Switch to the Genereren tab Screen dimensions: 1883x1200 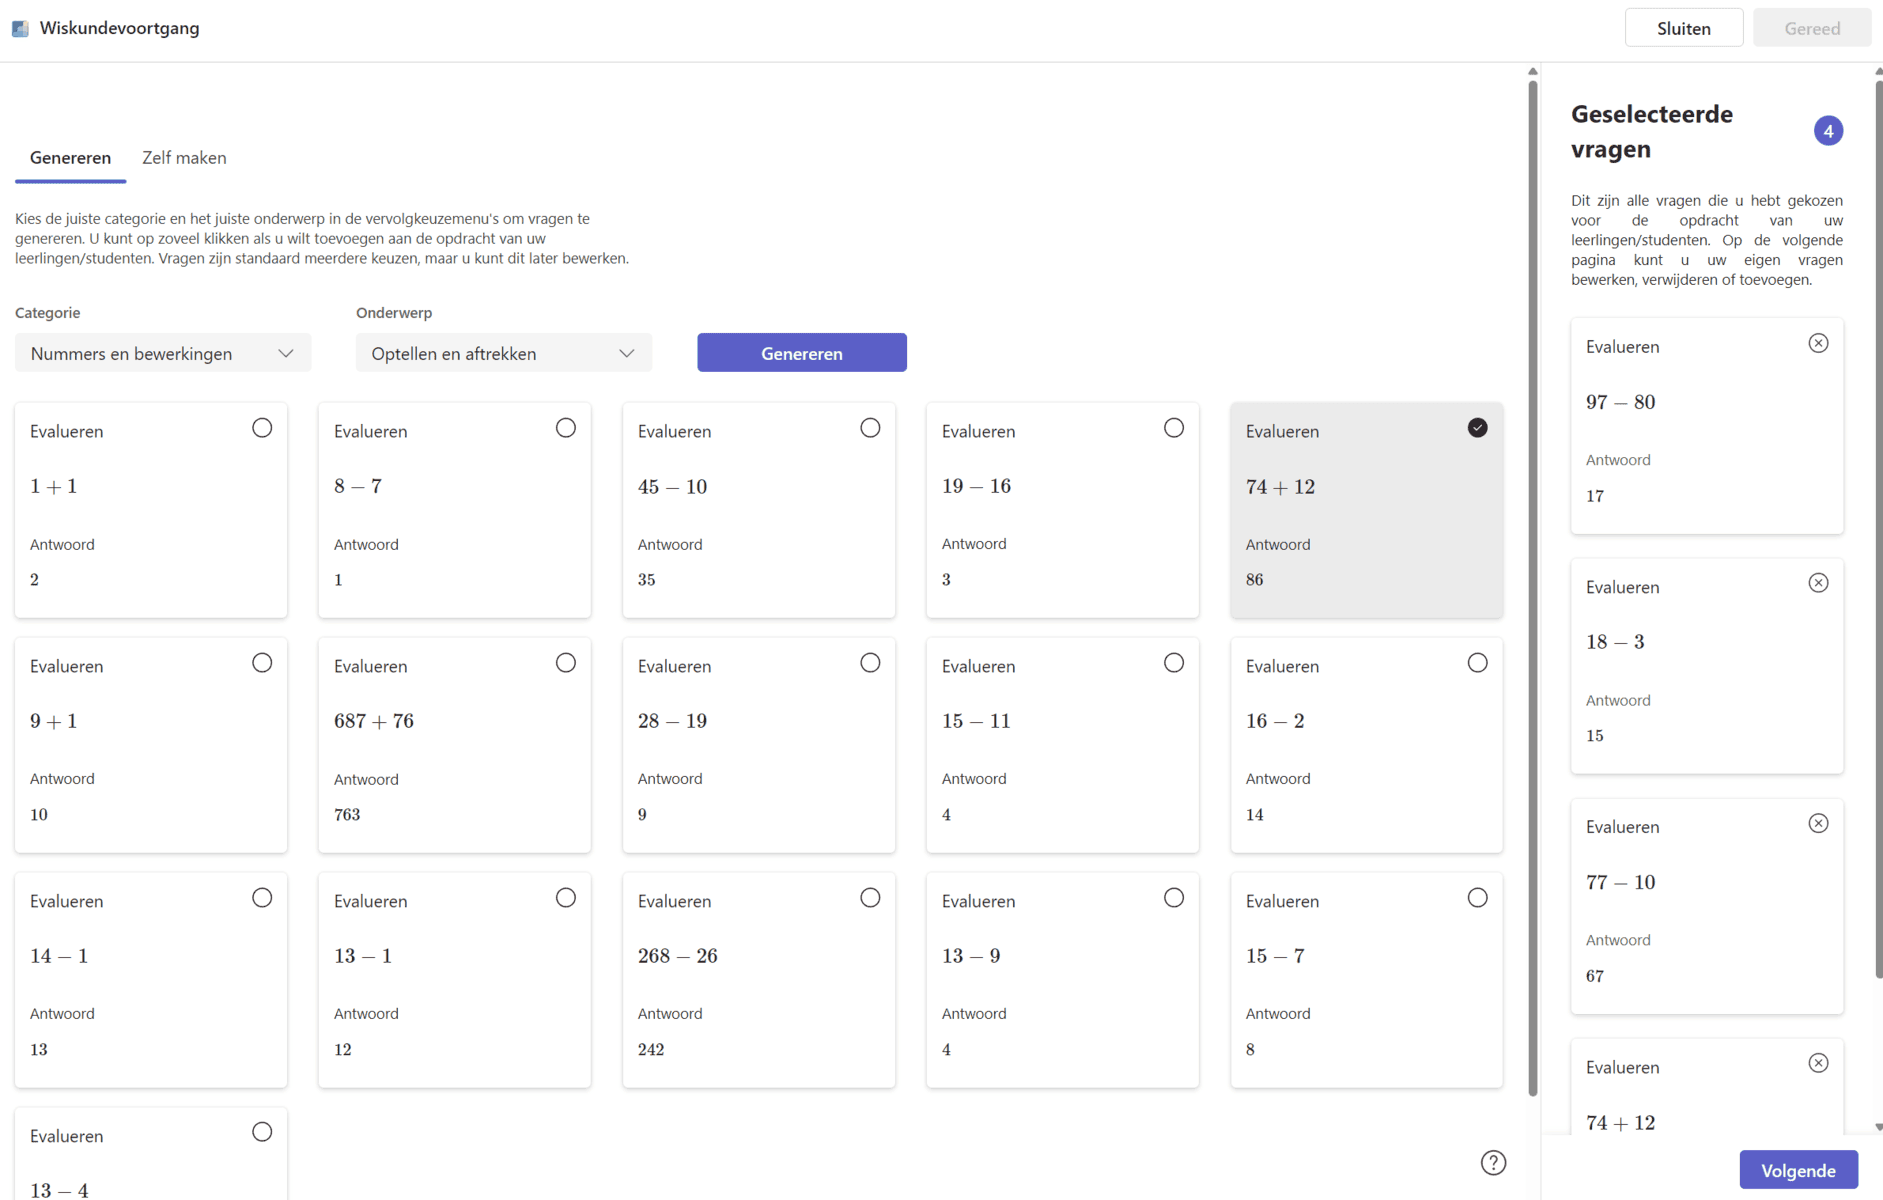click(x=70, y=158)
